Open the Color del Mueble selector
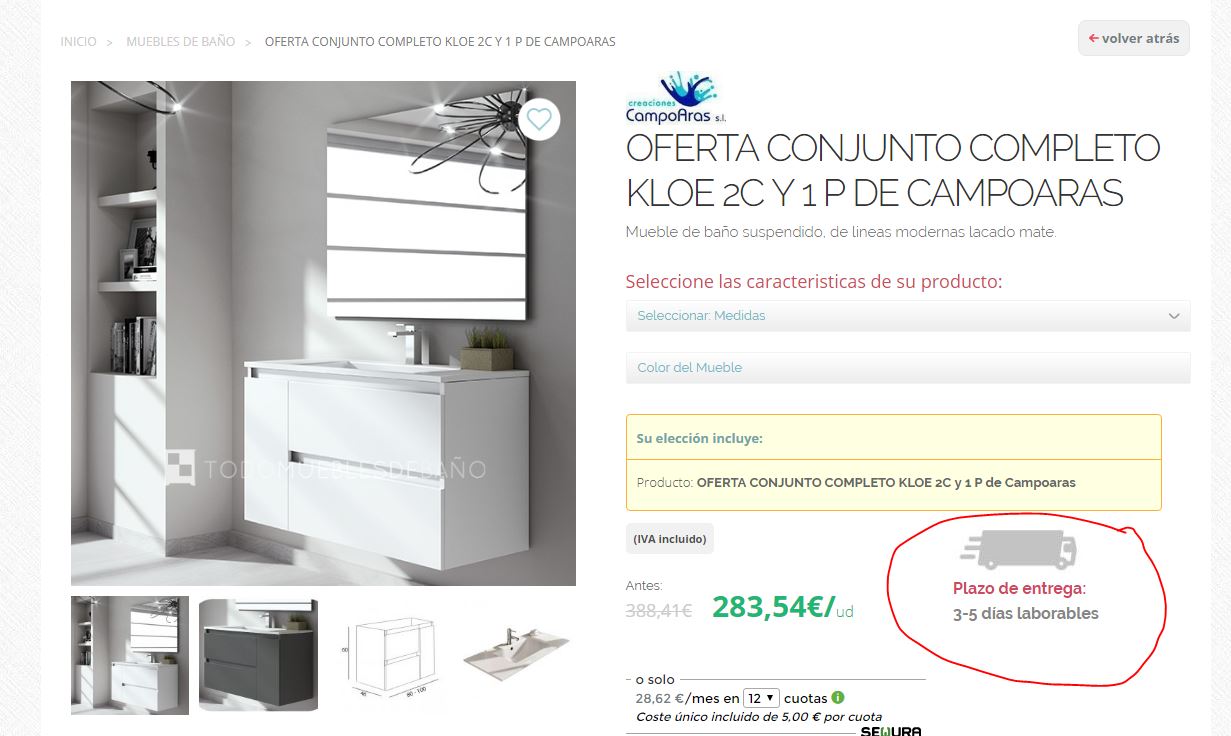 908,367
